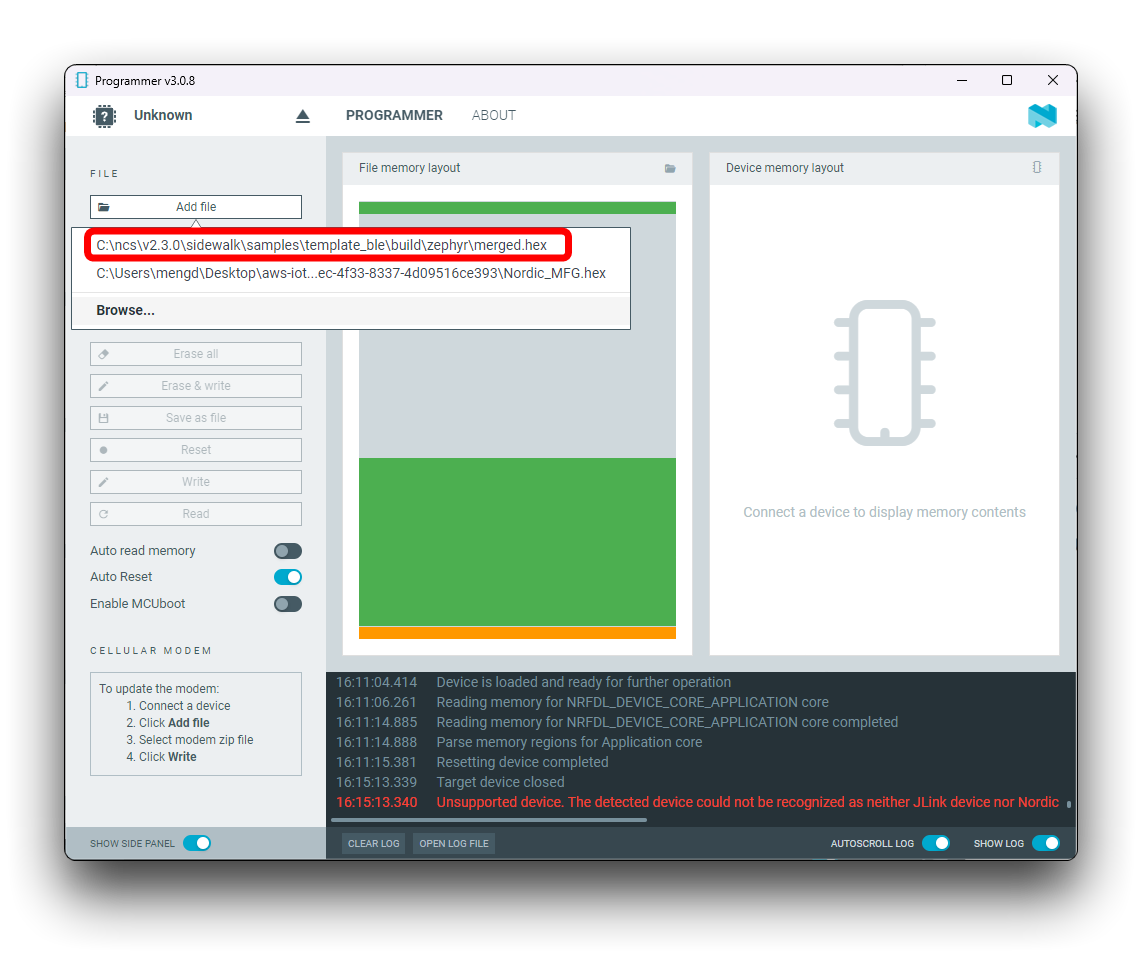Screen dimensions: 1142x957
Task: Turn off Autoscroll Log switch
Action: pos(935,843)
